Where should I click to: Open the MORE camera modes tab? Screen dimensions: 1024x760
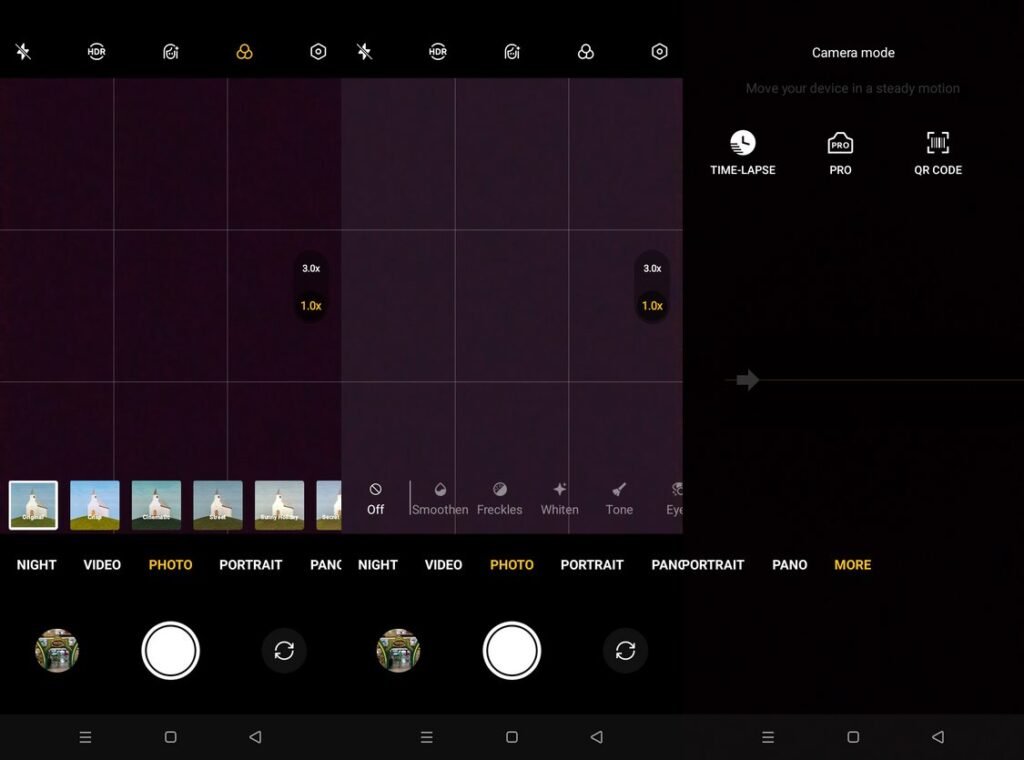[853, 565]
